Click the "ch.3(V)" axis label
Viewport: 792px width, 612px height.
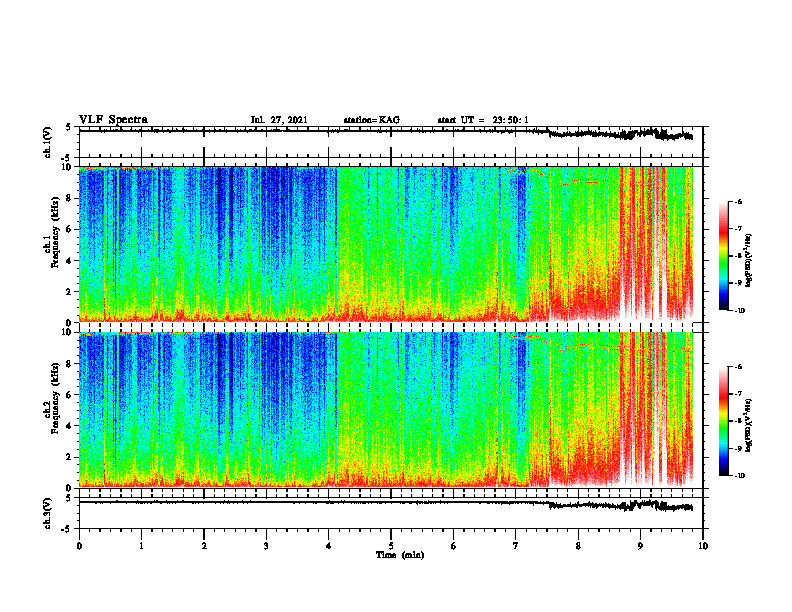click(x=48, y=513)
